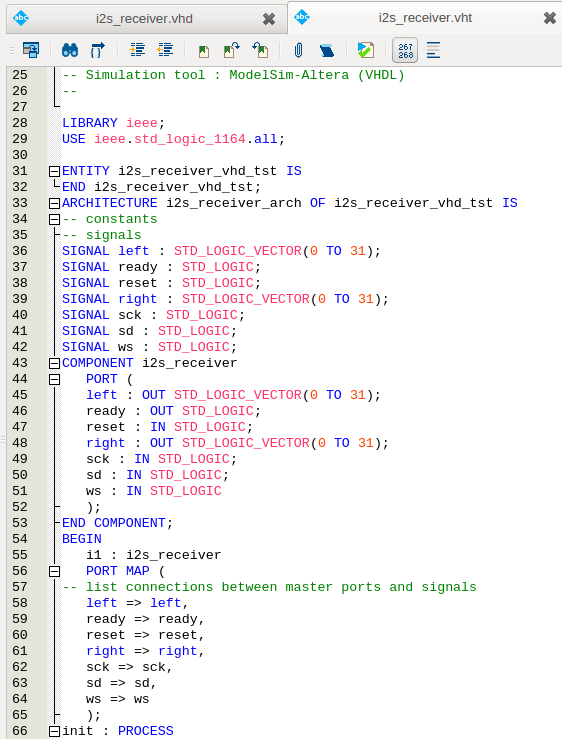Collapse the PORT MAP fold on line 56
Screen dimensions: 562x739
(x=55, y=571)
